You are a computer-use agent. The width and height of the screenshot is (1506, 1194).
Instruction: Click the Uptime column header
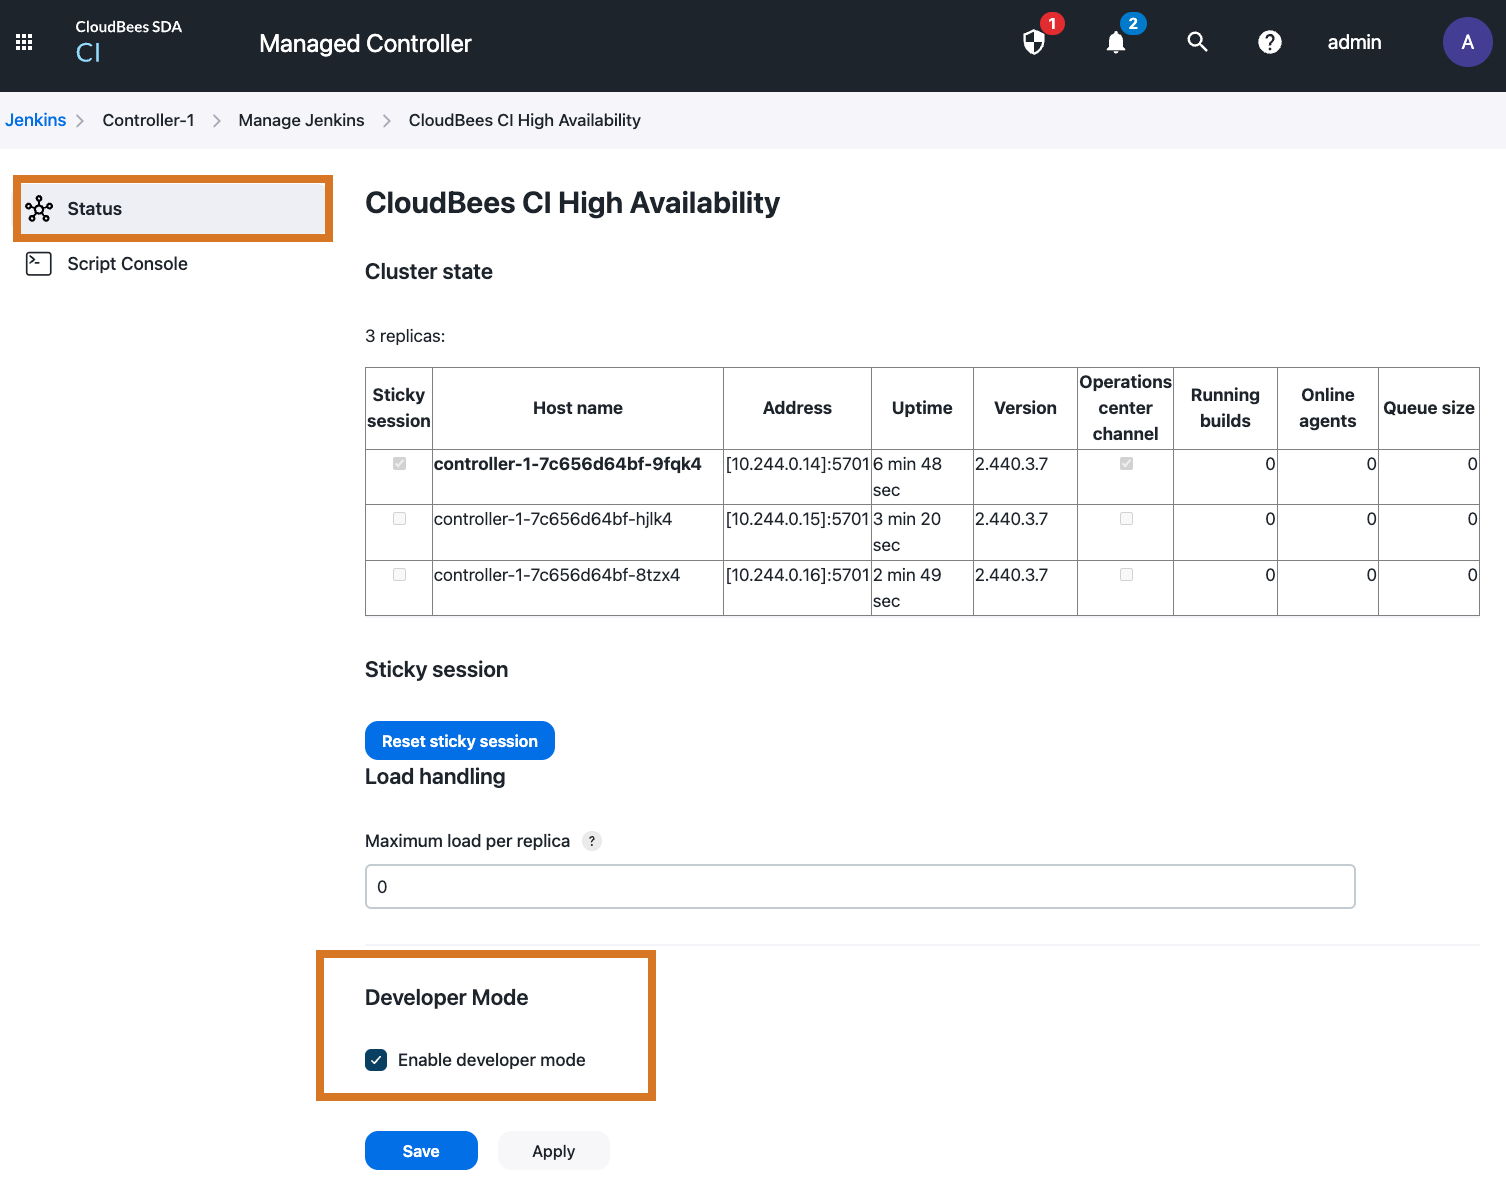[x=922, y=408]
